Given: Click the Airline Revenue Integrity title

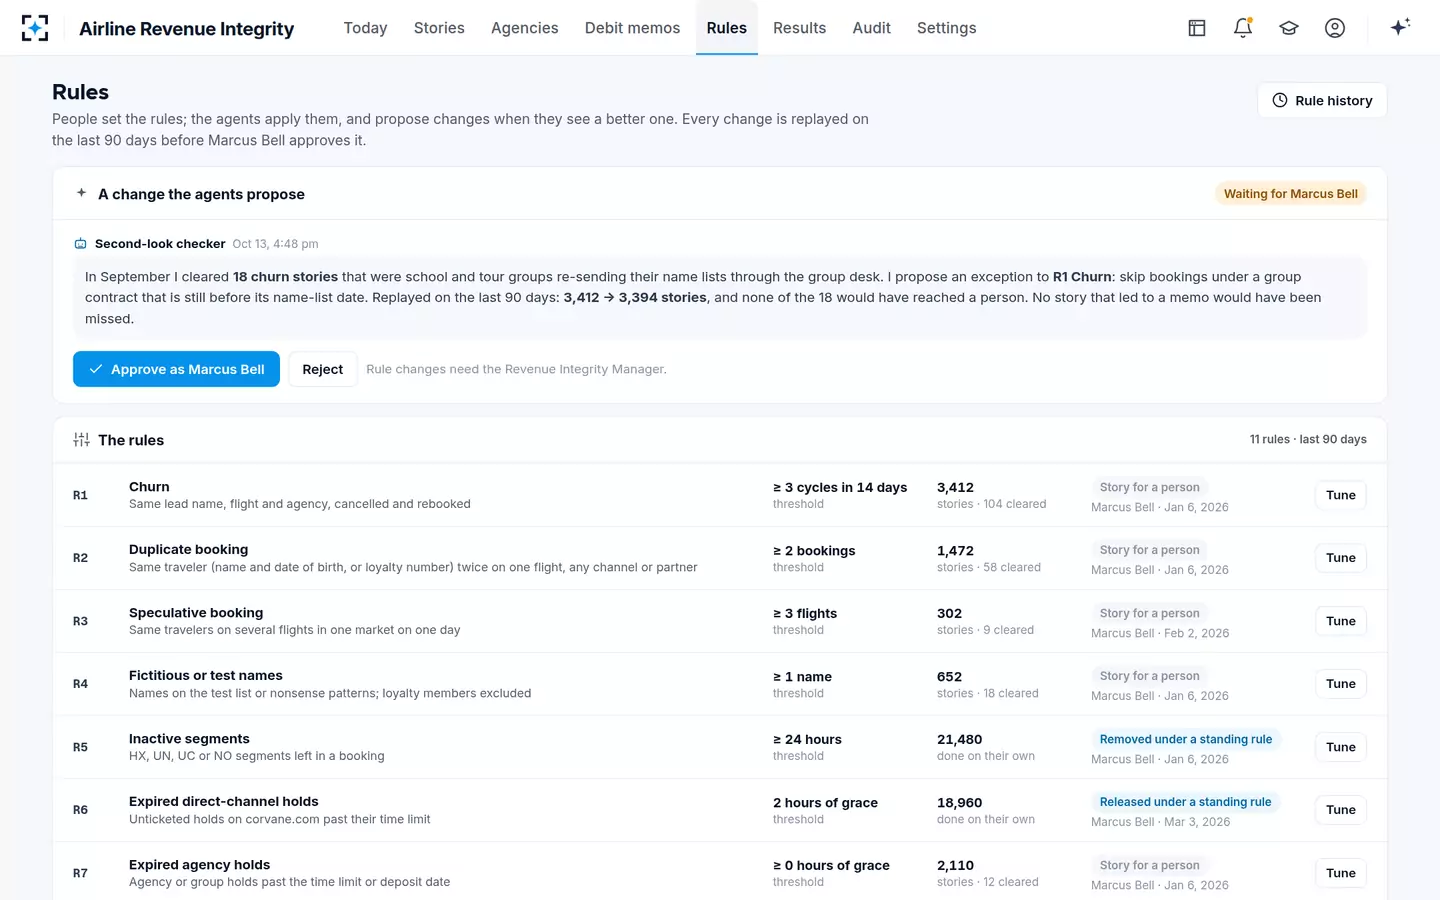Looking at the screenshot, I should [187, 28].
